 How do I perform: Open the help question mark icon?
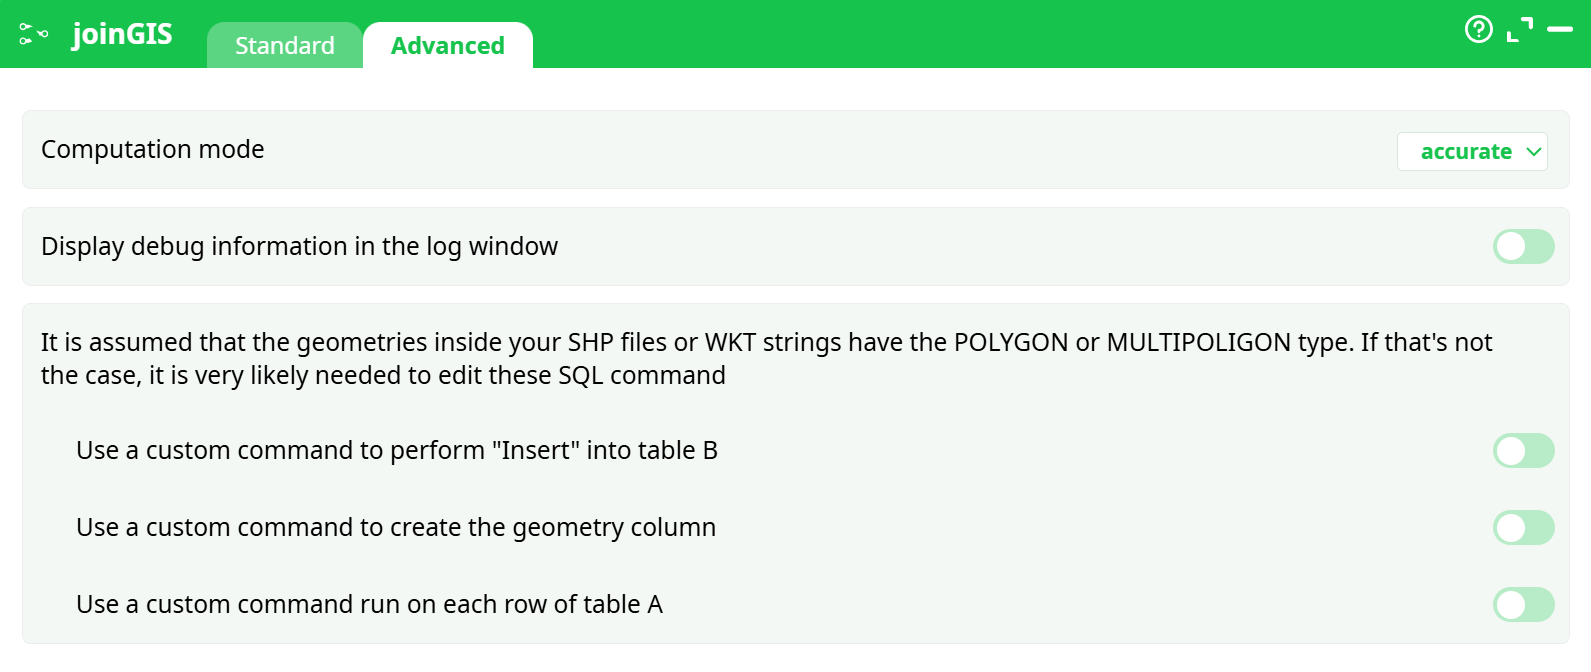click(x=1478, y=30)
